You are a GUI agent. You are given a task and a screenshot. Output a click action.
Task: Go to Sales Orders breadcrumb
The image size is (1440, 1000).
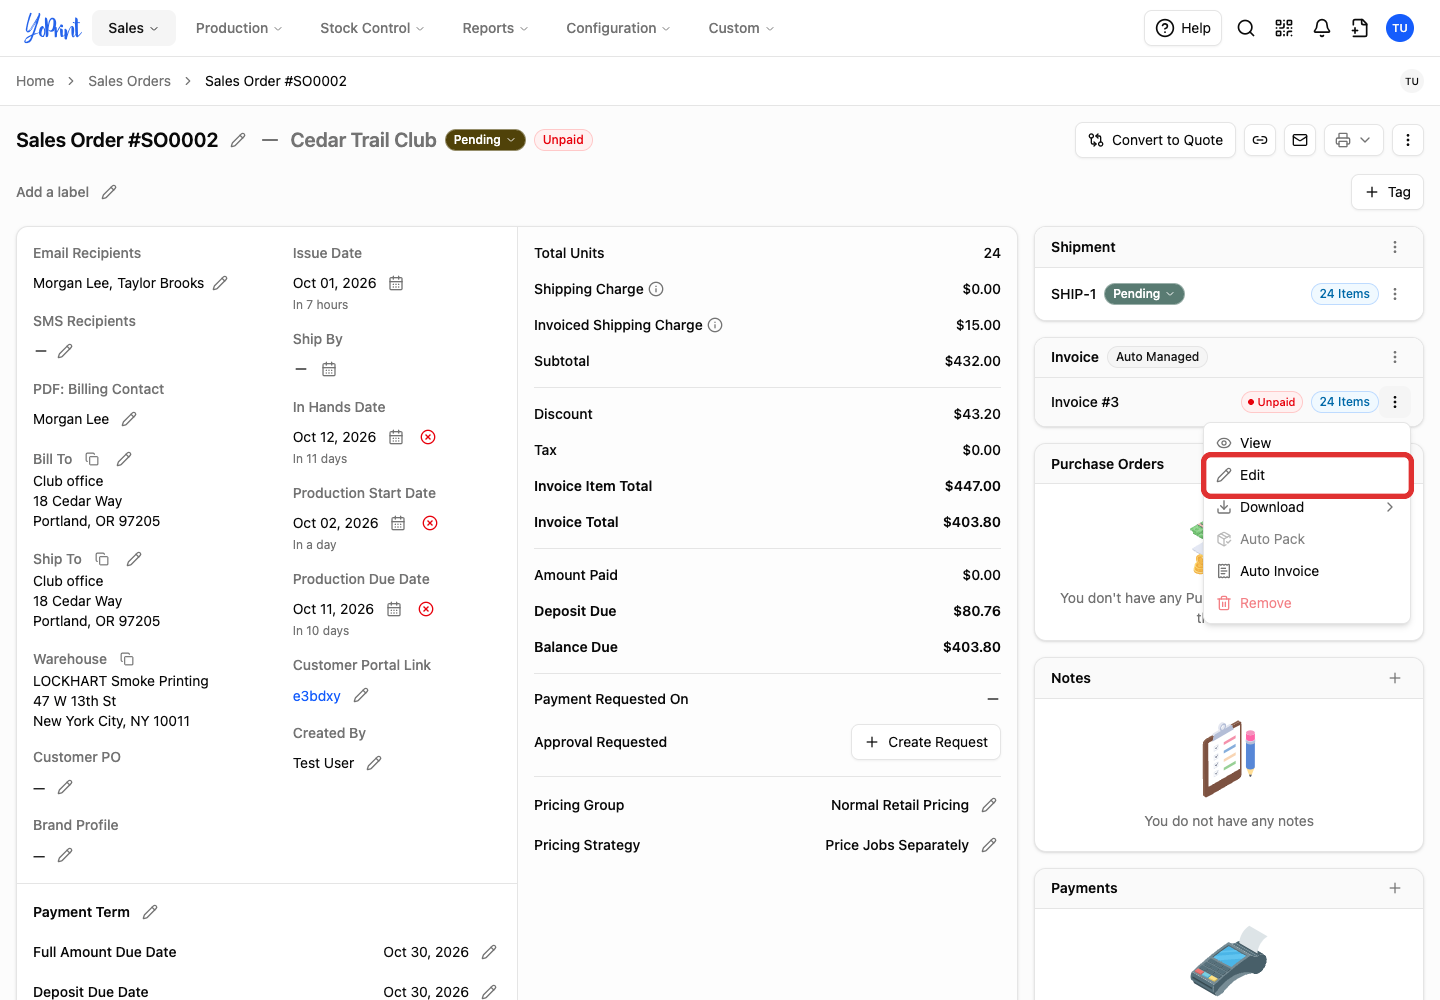(x=129, y=81)
